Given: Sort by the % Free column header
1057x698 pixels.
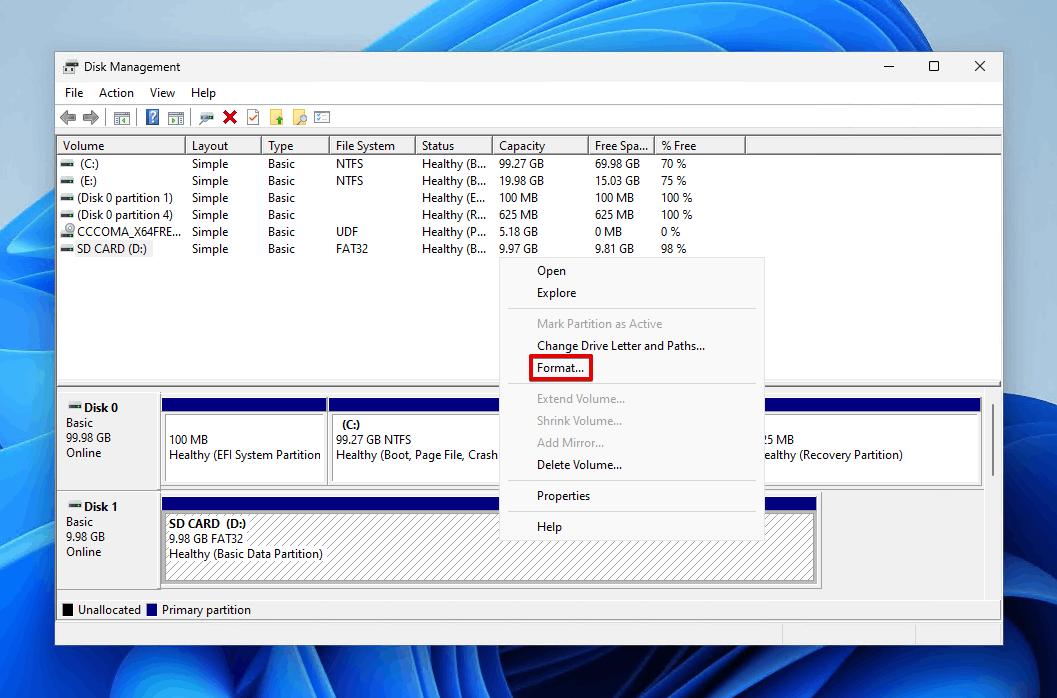Looking at the screenshot, I should pos(700,146).
